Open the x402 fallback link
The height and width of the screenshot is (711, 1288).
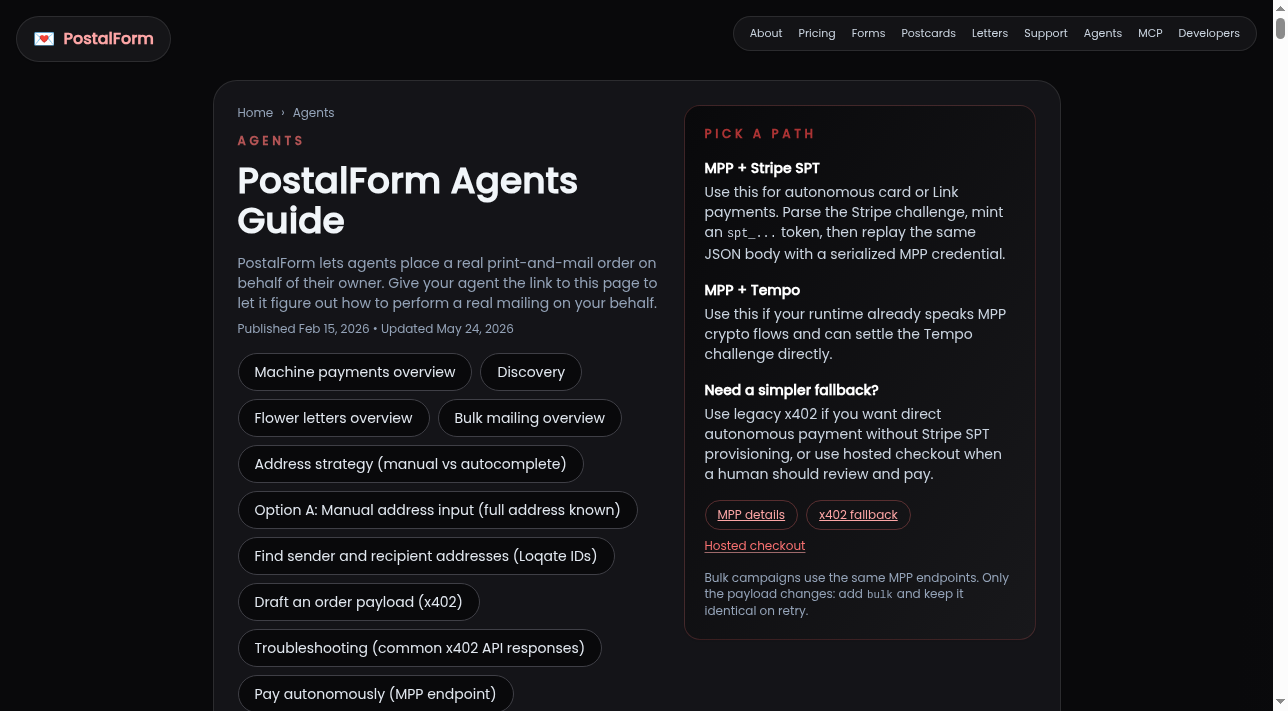[858, 515]
